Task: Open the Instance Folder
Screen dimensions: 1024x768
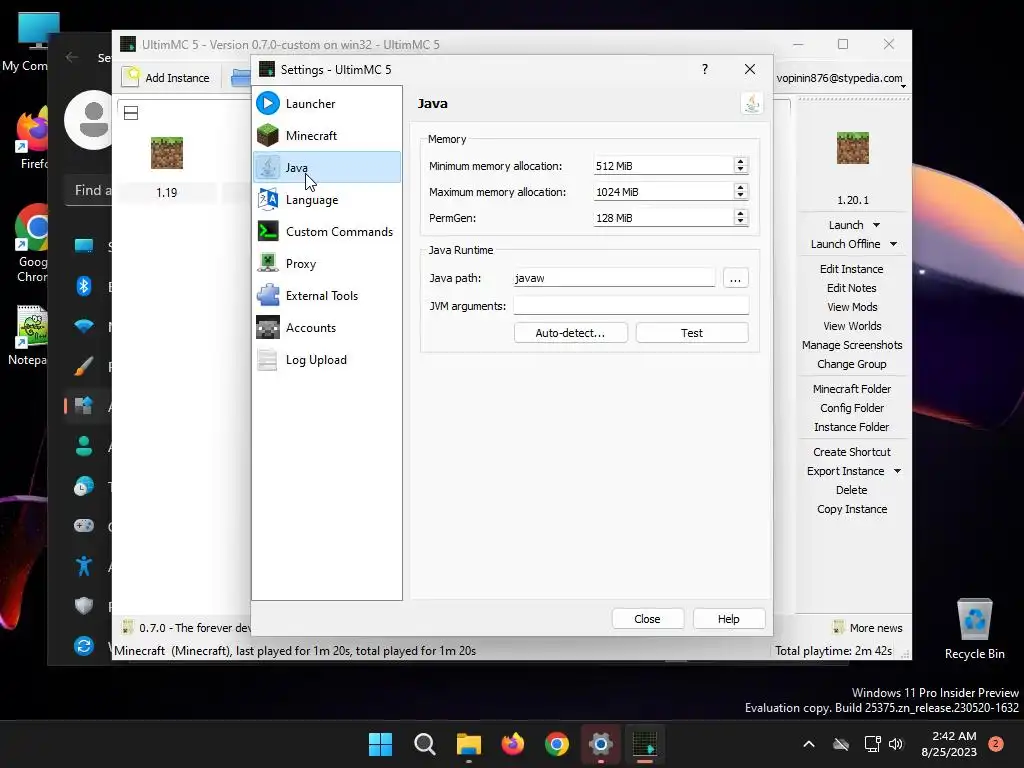Action: (x=852, y=426)
